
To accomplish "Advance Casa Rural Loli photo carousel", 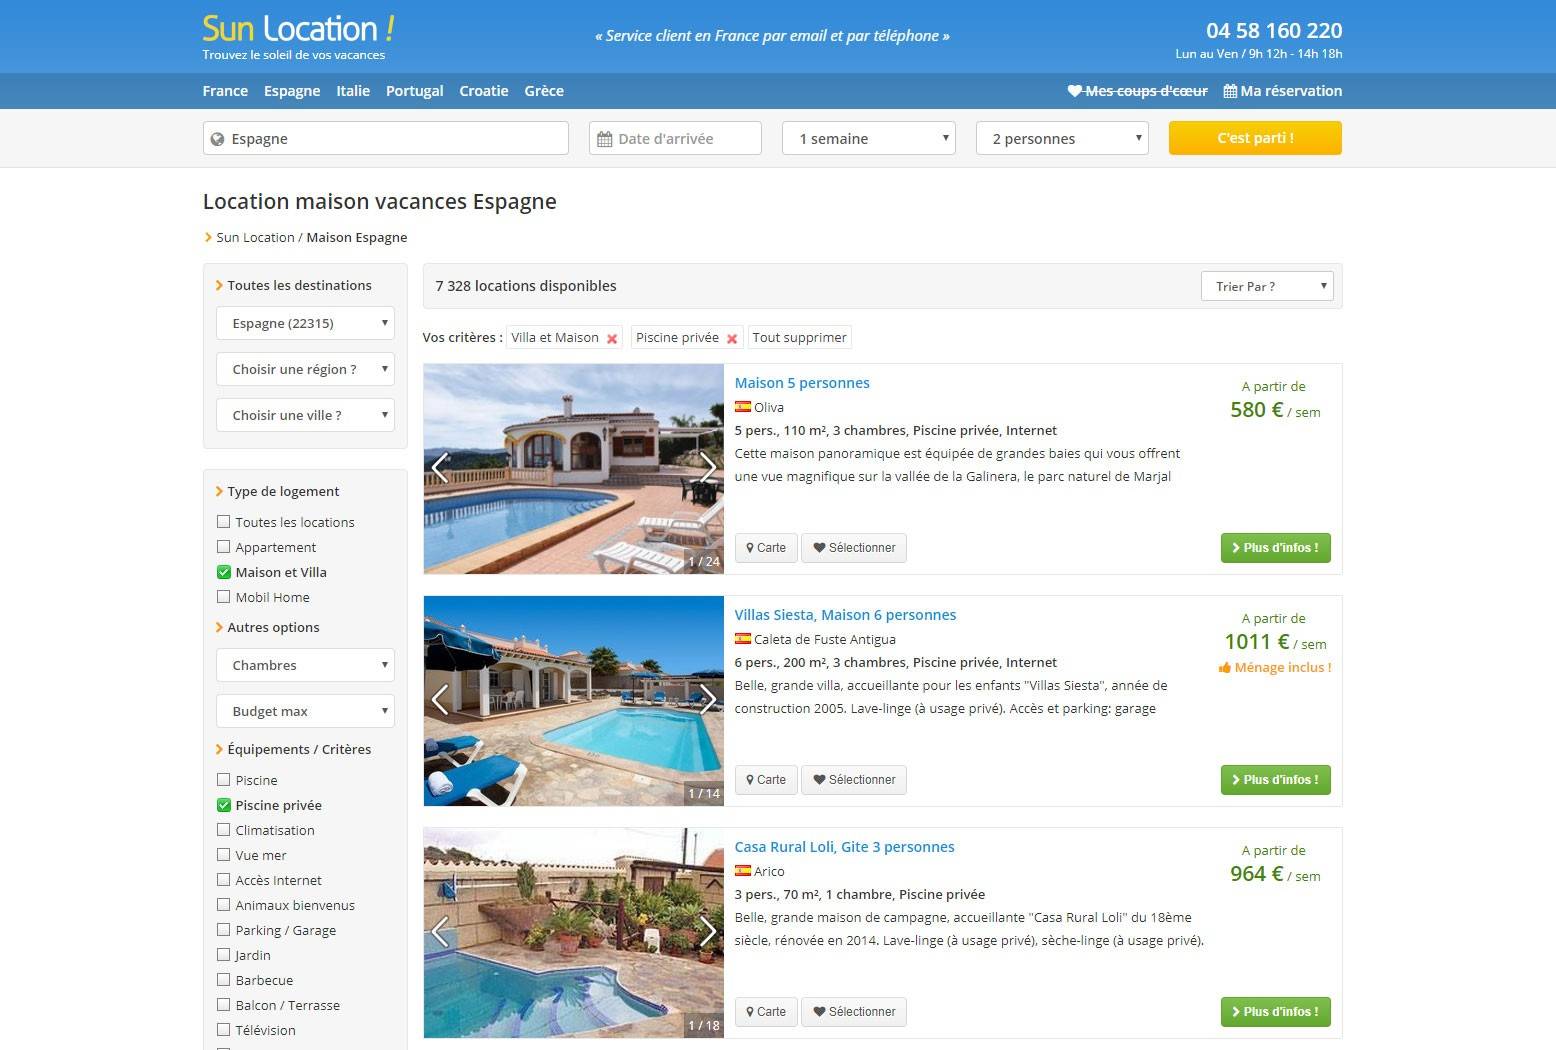I will coord(707,931).
